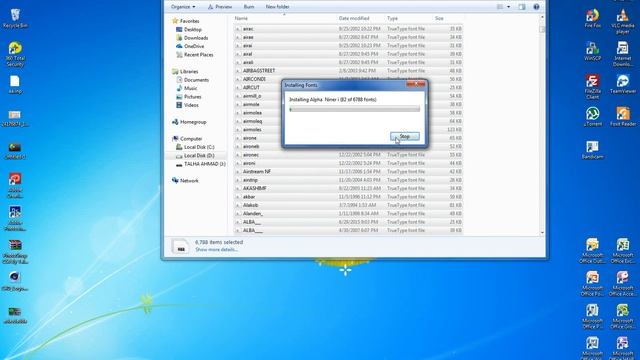Open Adobe Photoshop desktop shortcut
The width and height of the screenshot is (640, 360).
pyautogui.click(x=15, y=219)
